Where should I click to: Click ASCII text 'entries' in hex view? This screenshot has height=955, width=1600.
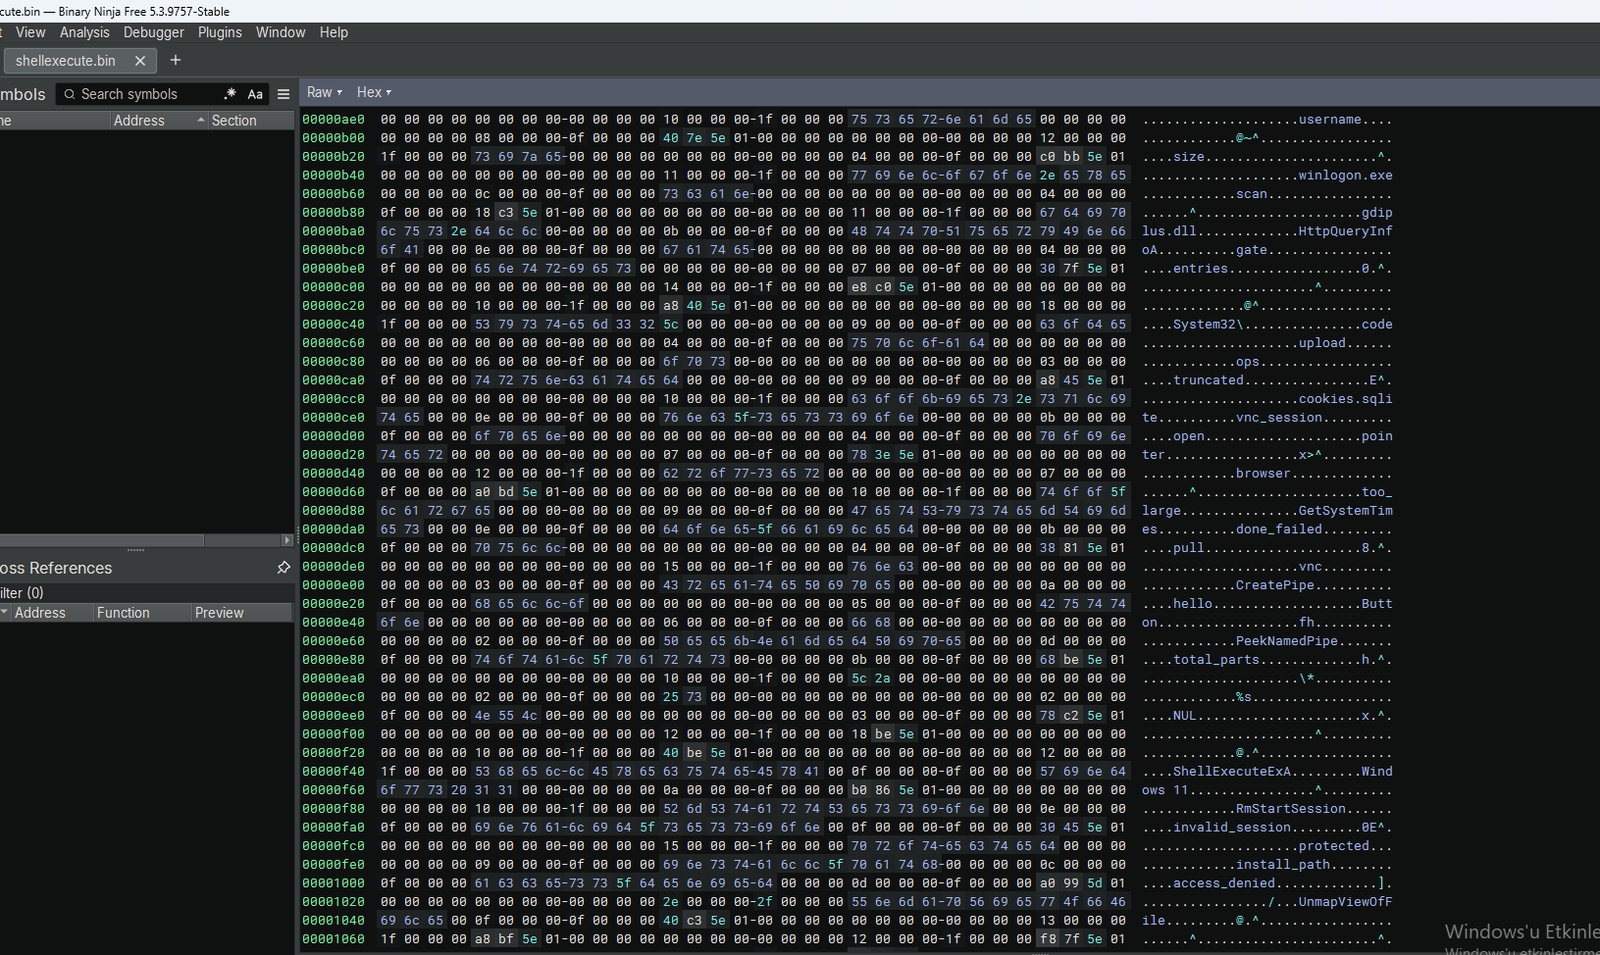point(1200,268)
